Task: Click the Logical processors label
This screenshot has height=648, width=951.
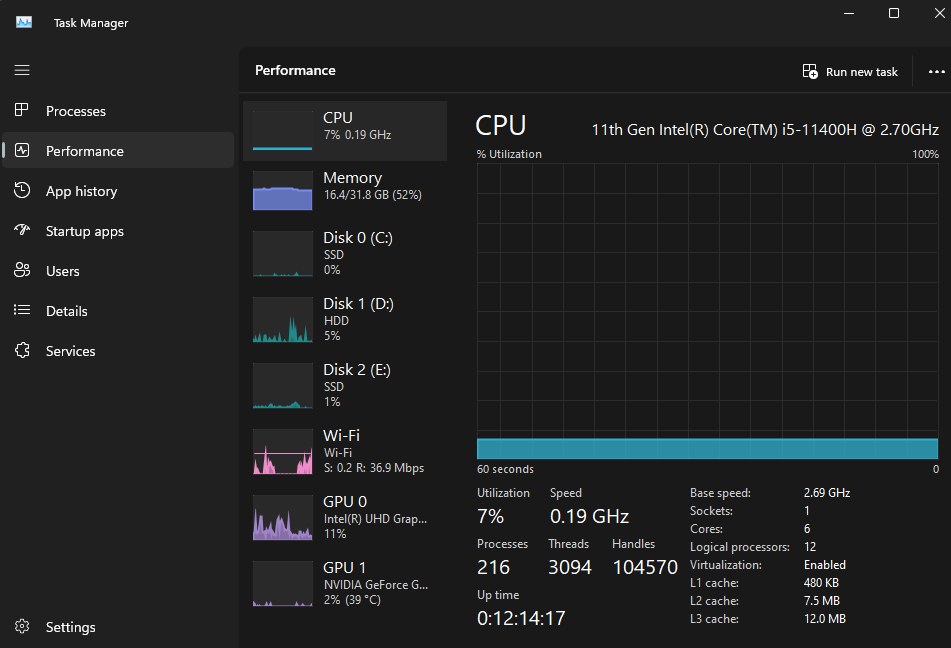Action: [740, 547]
